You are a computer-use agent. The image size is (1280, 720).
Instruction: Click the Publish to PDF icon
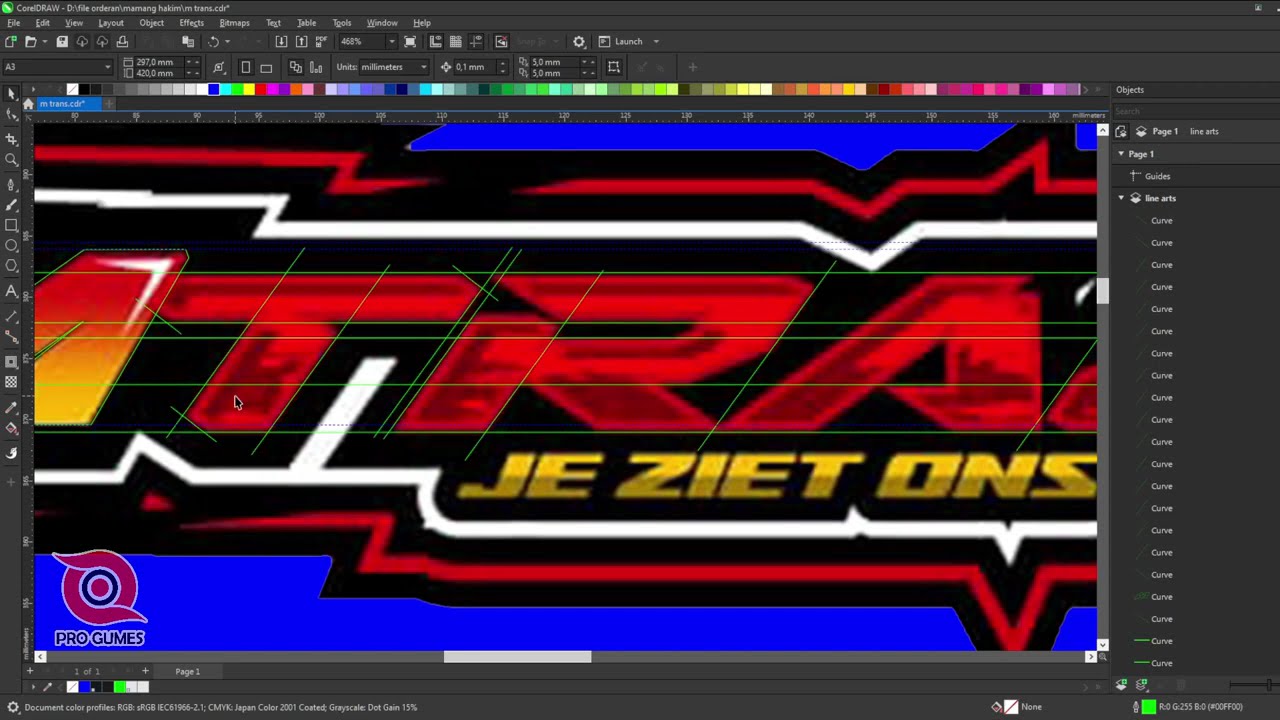pyautogui.click(x=321, y=41)
